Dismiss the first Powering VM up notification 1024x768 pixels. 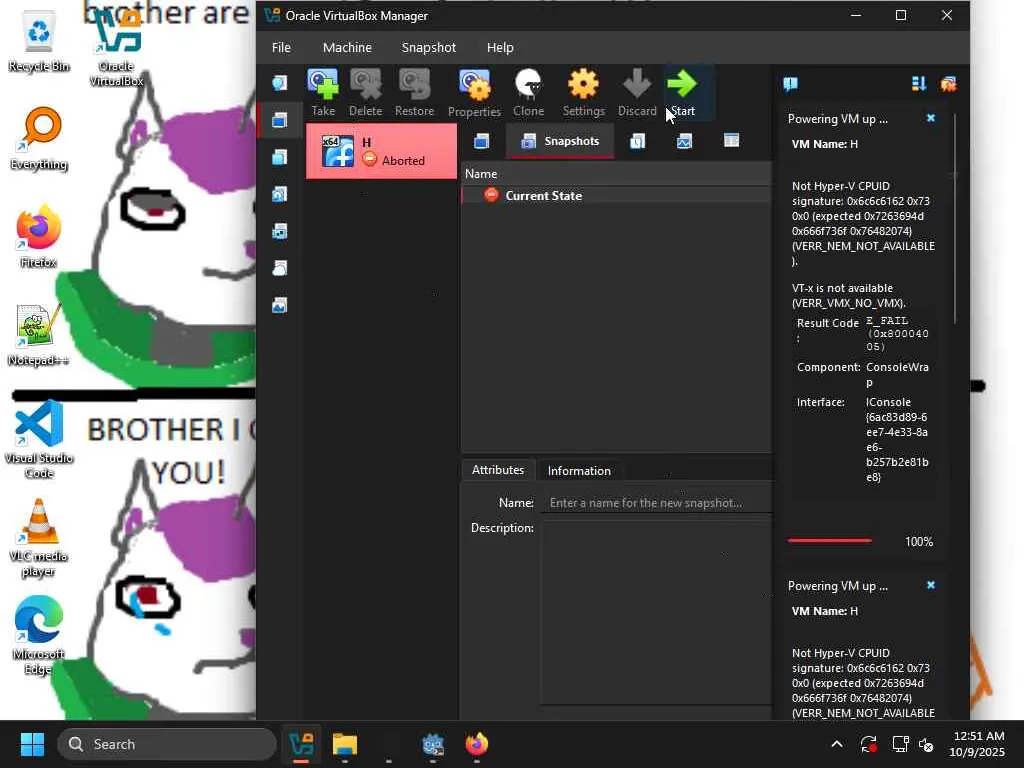coord(931,118)
